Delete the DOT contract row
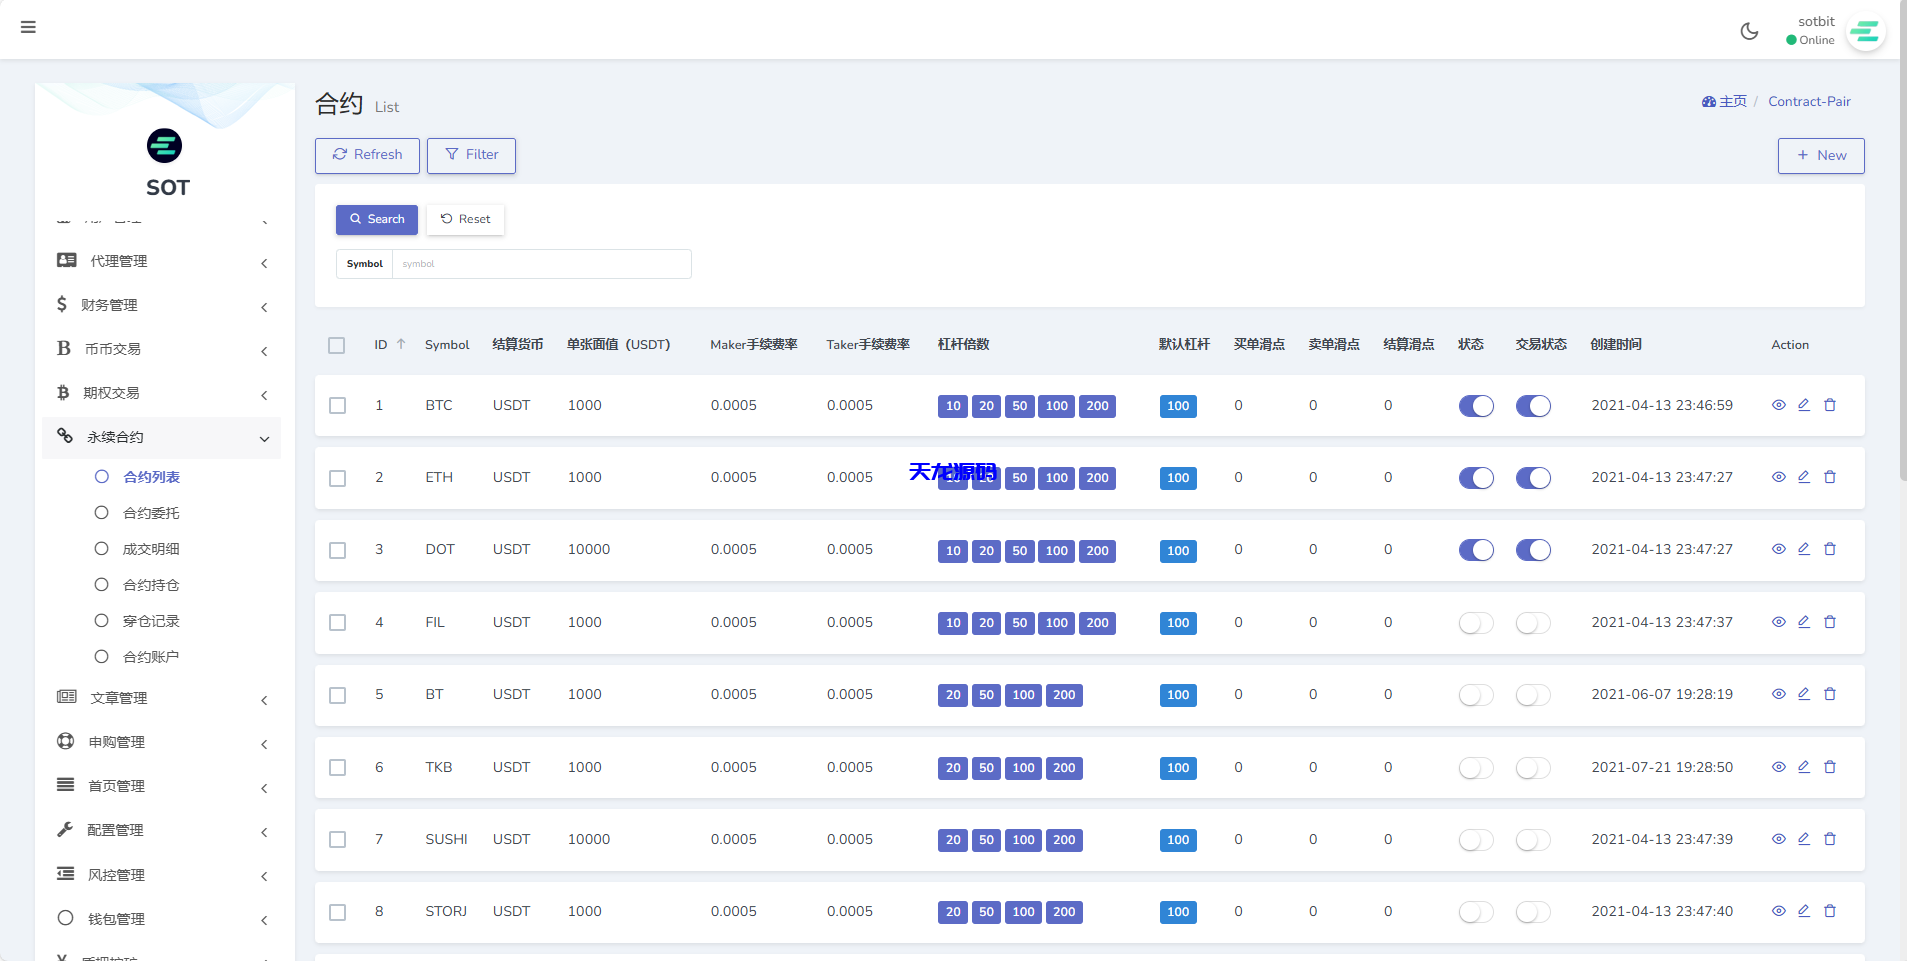The width and height of the screenshot is (1907, 961). click(x=1830, y=549)
